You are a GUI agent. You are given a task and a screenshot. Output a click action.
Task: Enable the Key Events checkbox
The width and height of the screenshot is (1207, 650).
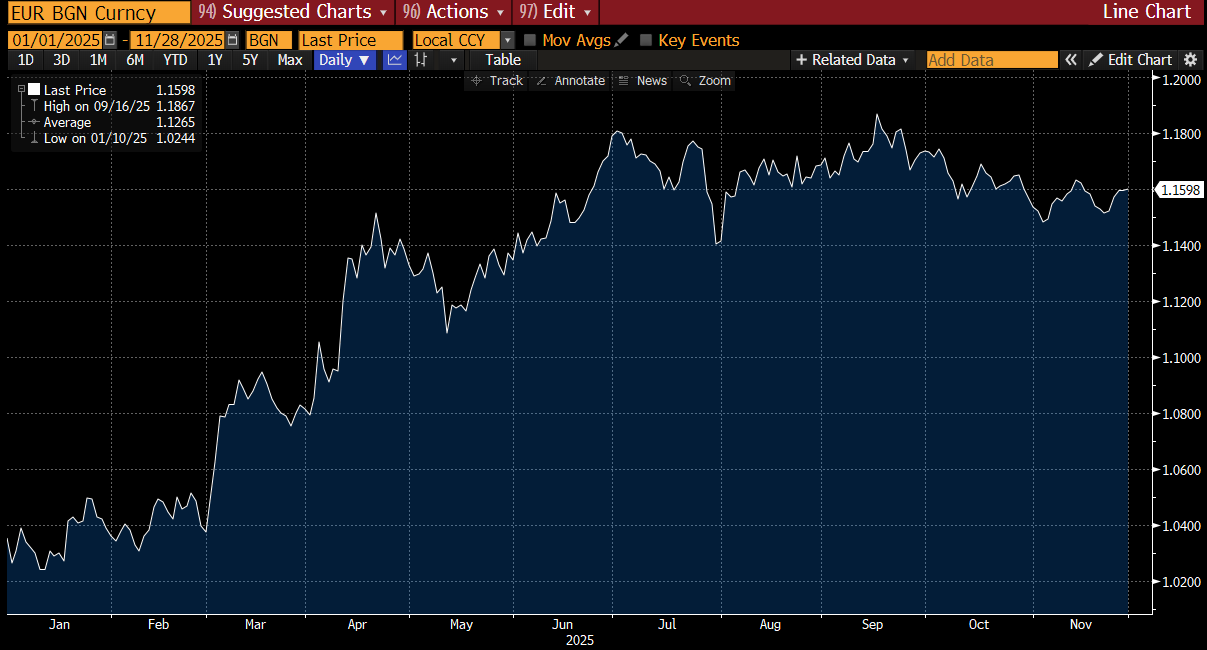pyautogui.click(x=646, y=40)
